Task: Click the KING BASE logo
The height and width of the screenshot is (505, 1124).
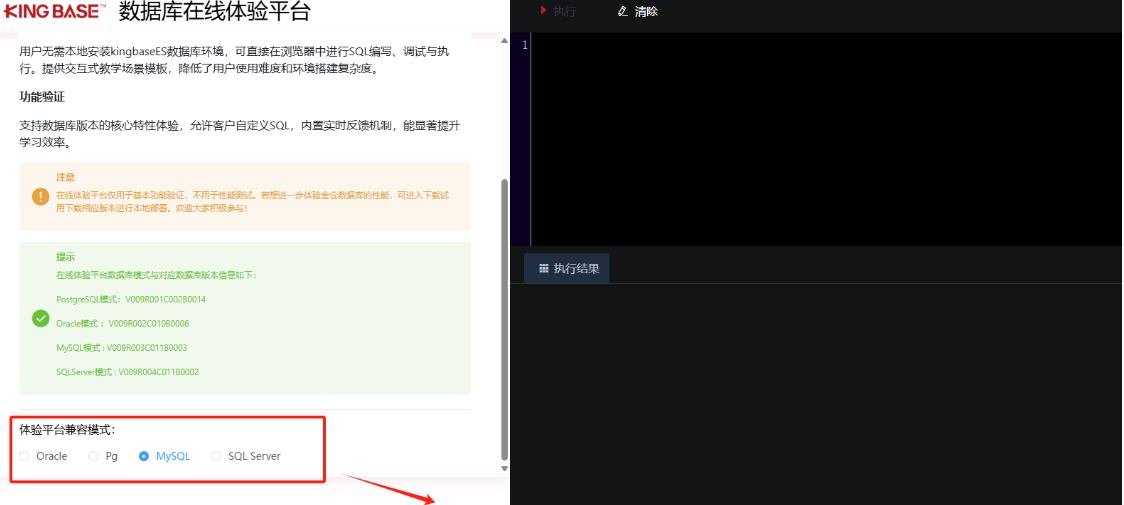Action: click(x=54, y=11)
